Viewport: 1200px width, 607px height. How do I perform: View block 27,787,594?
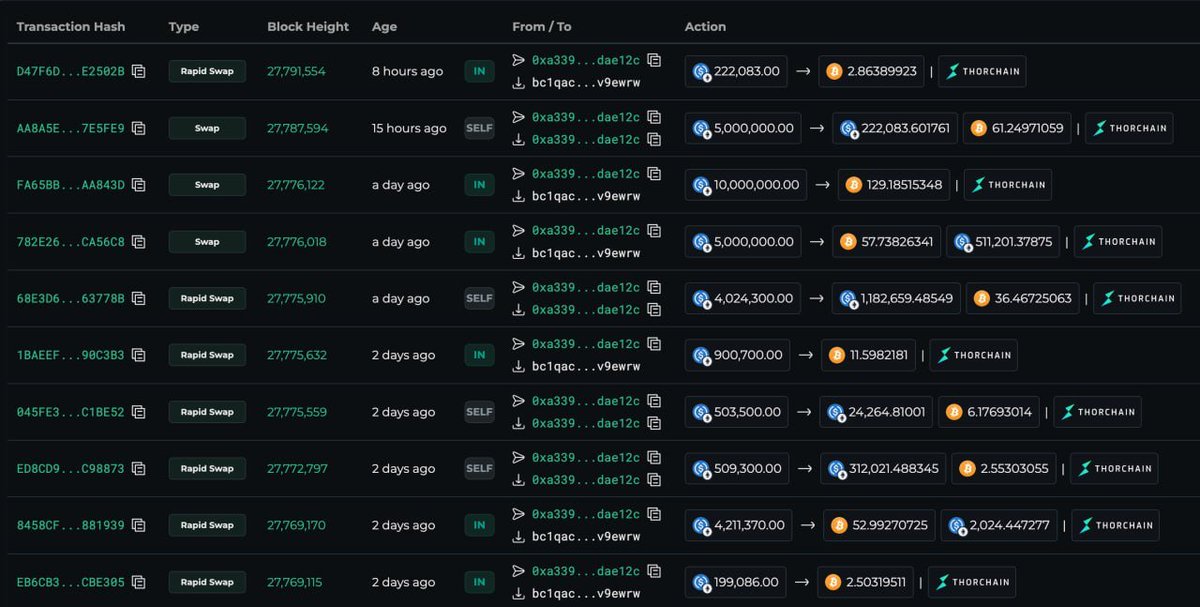(x=297, y=128)
